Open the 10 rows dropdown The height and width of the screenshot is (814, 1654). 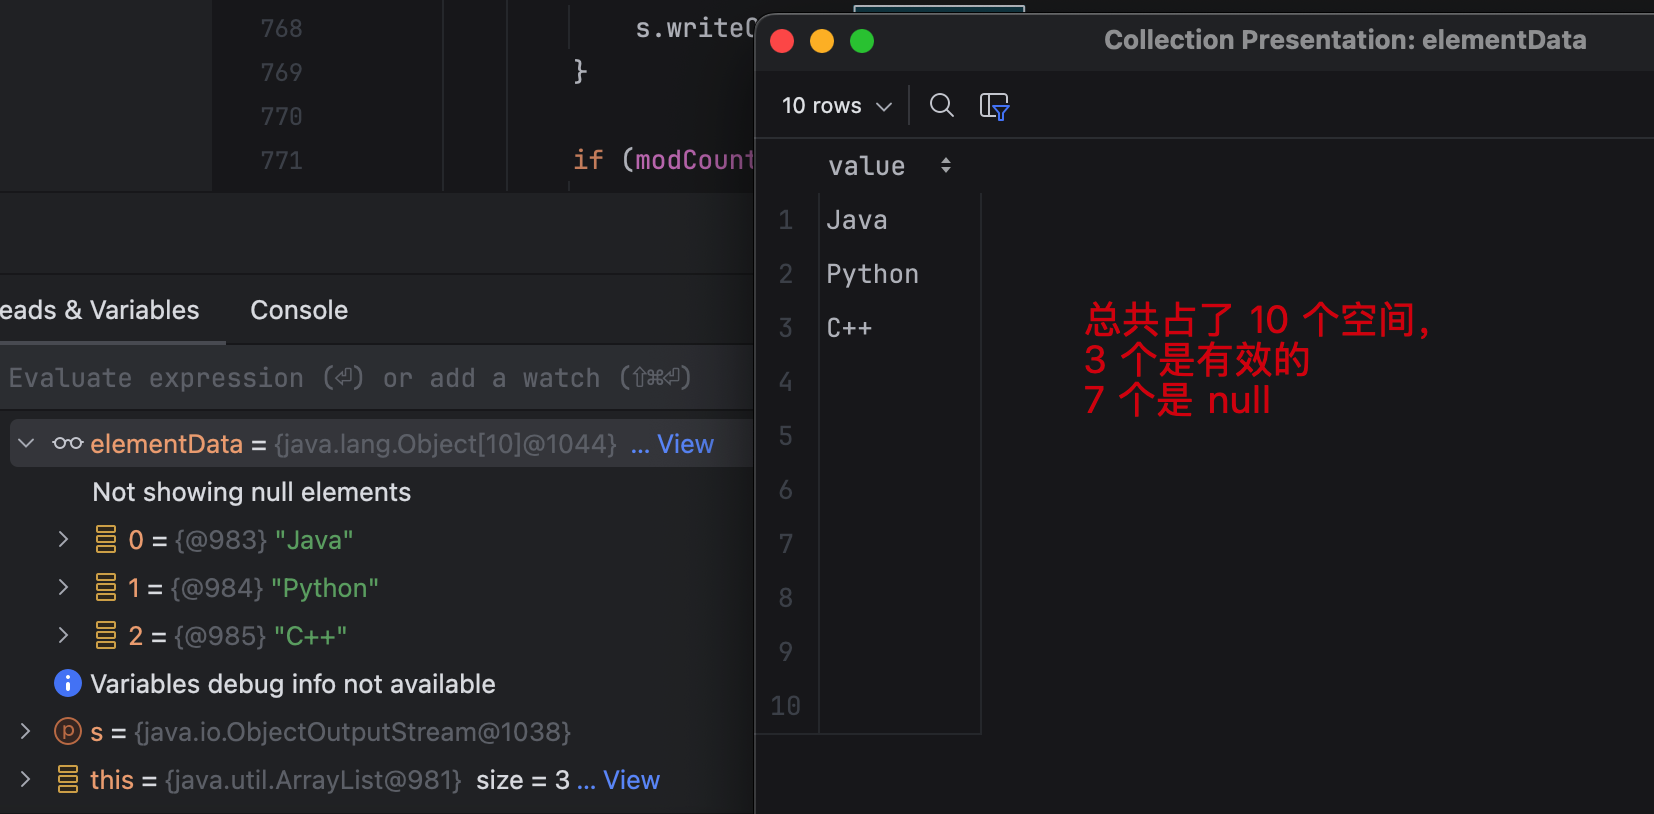tap(836, 106)
